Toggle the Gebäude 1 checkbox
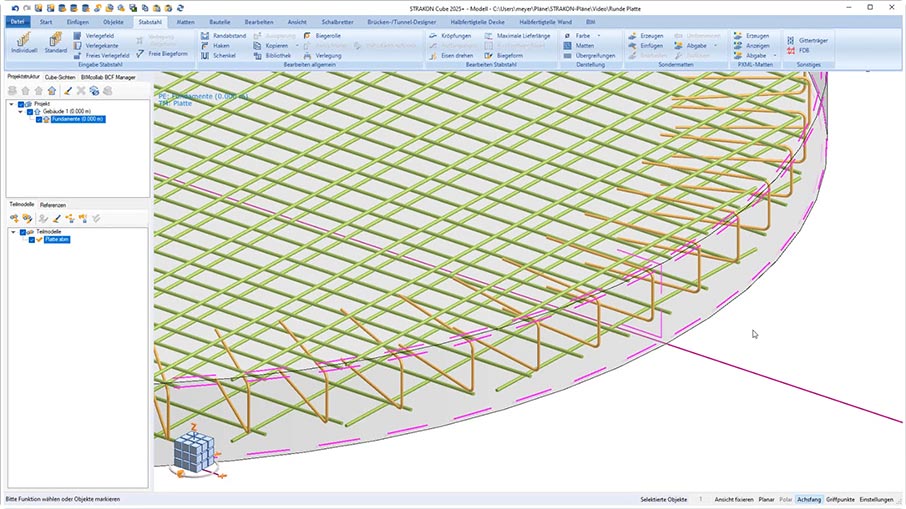 point(30,111)
